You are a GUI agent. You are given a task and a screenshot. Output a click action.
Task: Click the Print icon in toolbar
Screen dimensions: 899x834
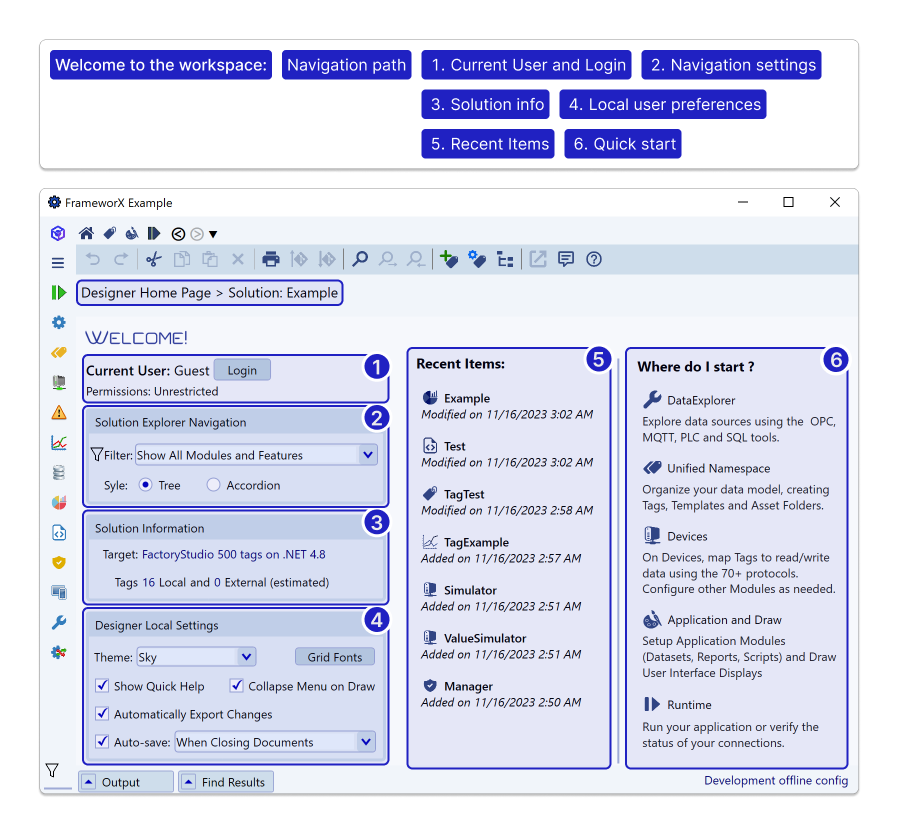[270, 260]
